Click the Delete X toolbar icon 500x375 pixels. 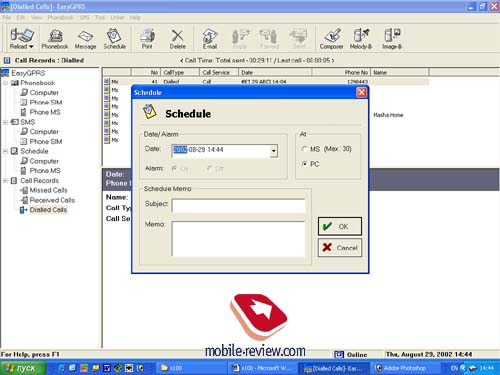[x=177, y=39]
